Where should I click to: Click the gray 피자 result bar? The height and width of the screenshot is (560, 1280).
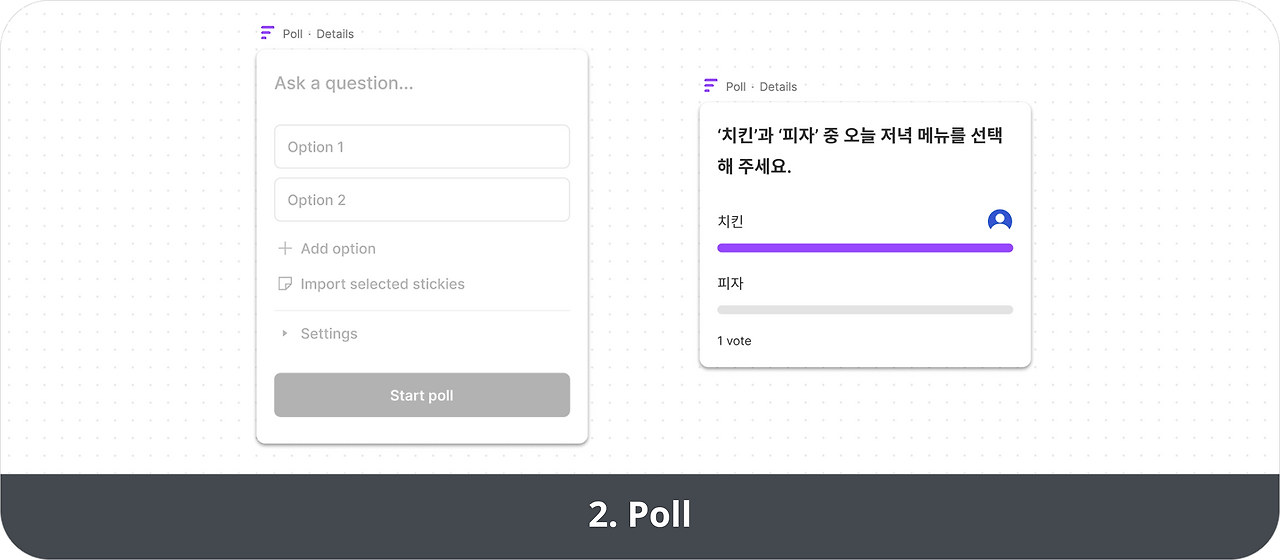(864, 310)
